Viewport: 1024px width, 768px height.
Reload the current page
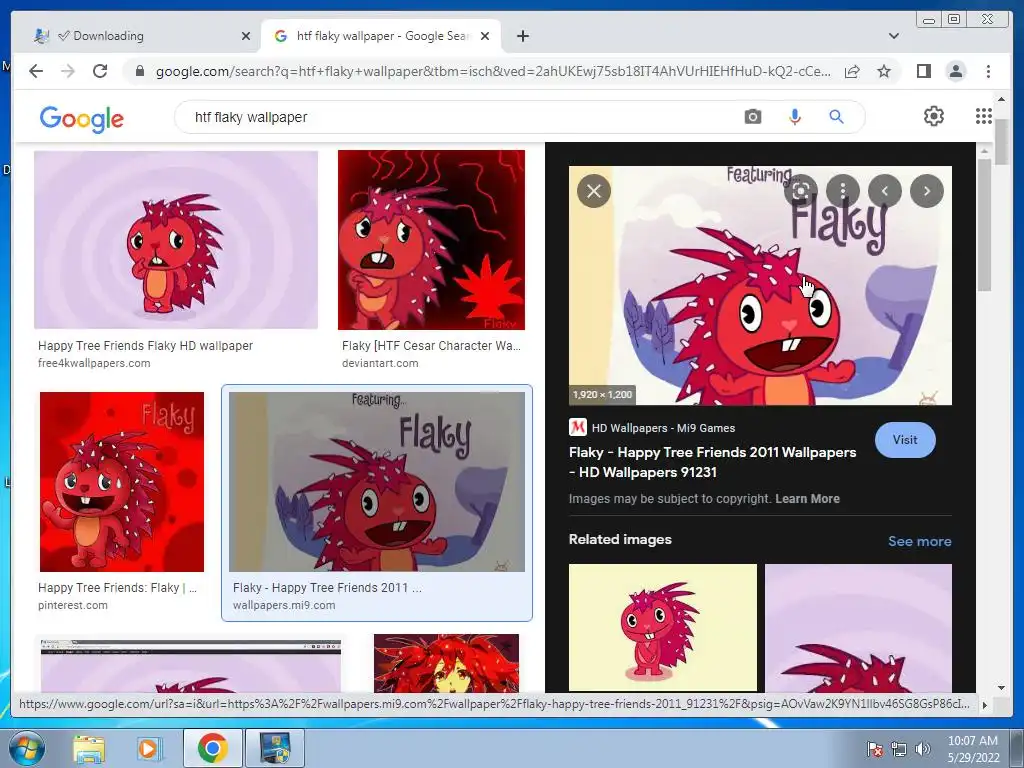click(x=100, y=71)
